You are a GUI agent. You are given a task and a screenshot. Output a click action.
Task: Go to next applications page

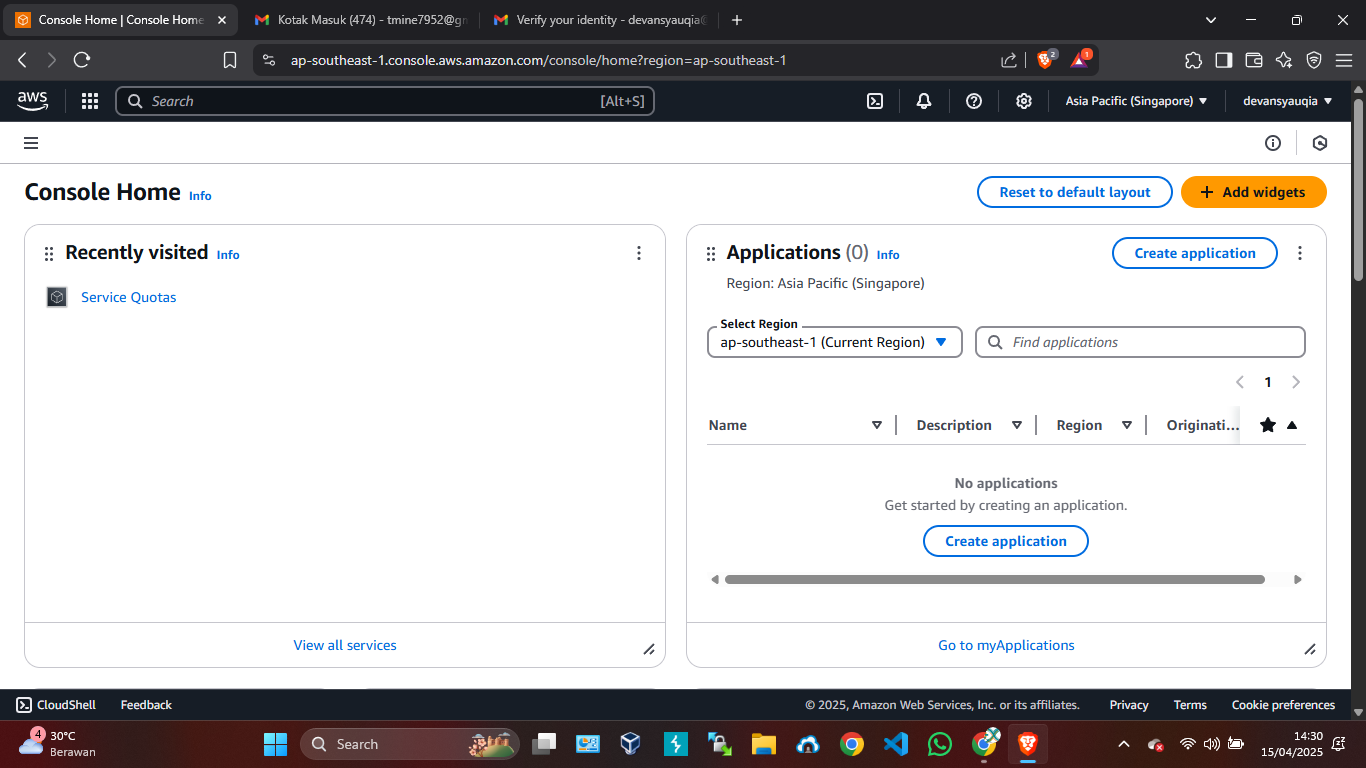(1296, 382)
